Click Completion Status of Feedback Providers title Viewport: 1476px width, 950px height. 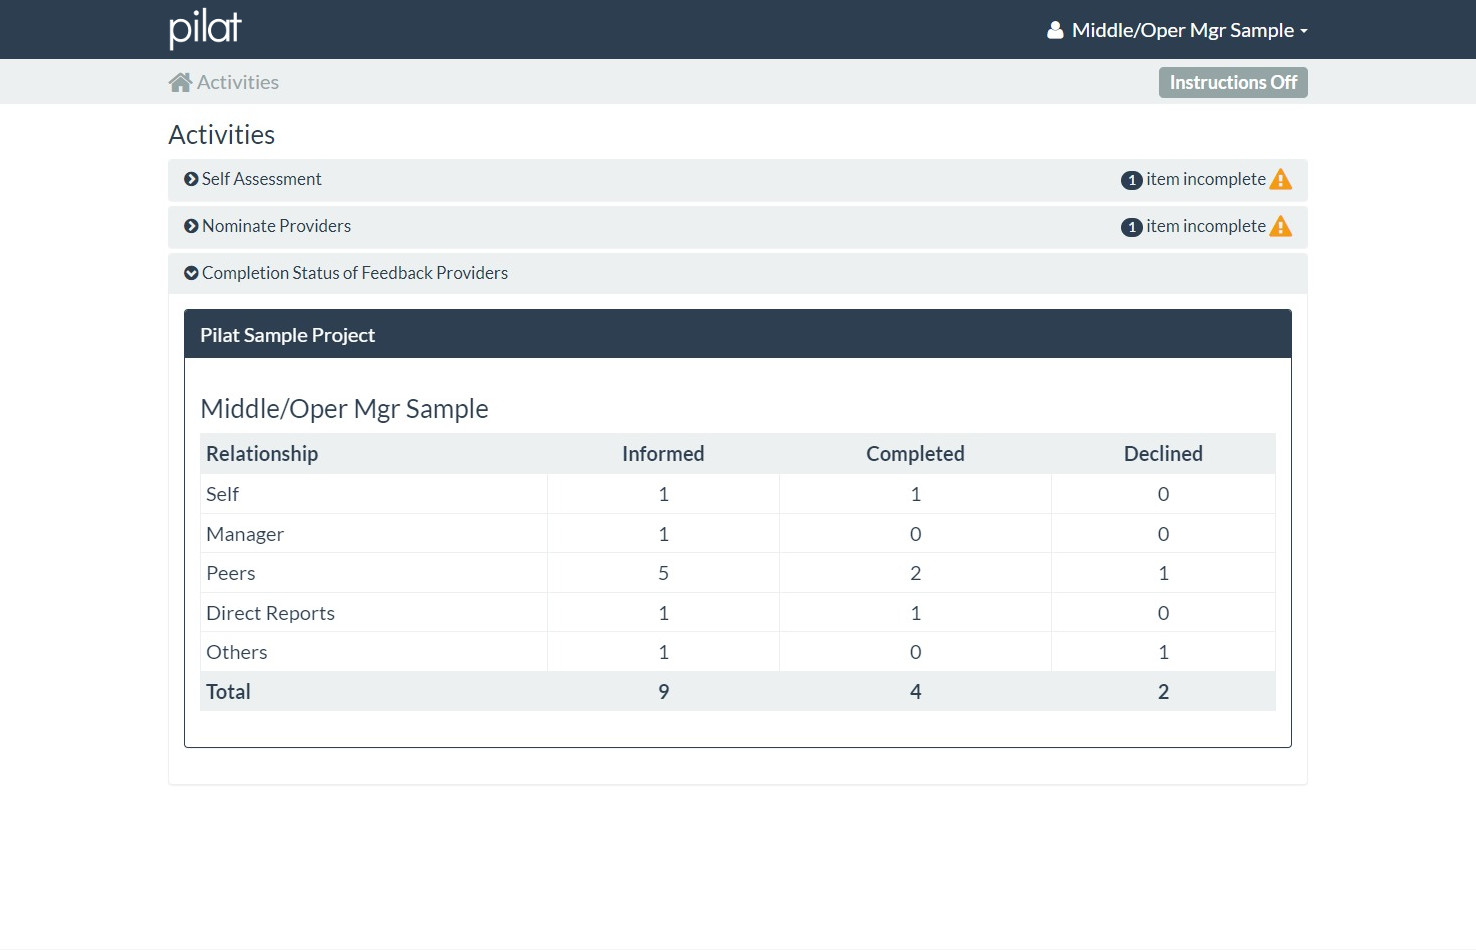[355, 273]
